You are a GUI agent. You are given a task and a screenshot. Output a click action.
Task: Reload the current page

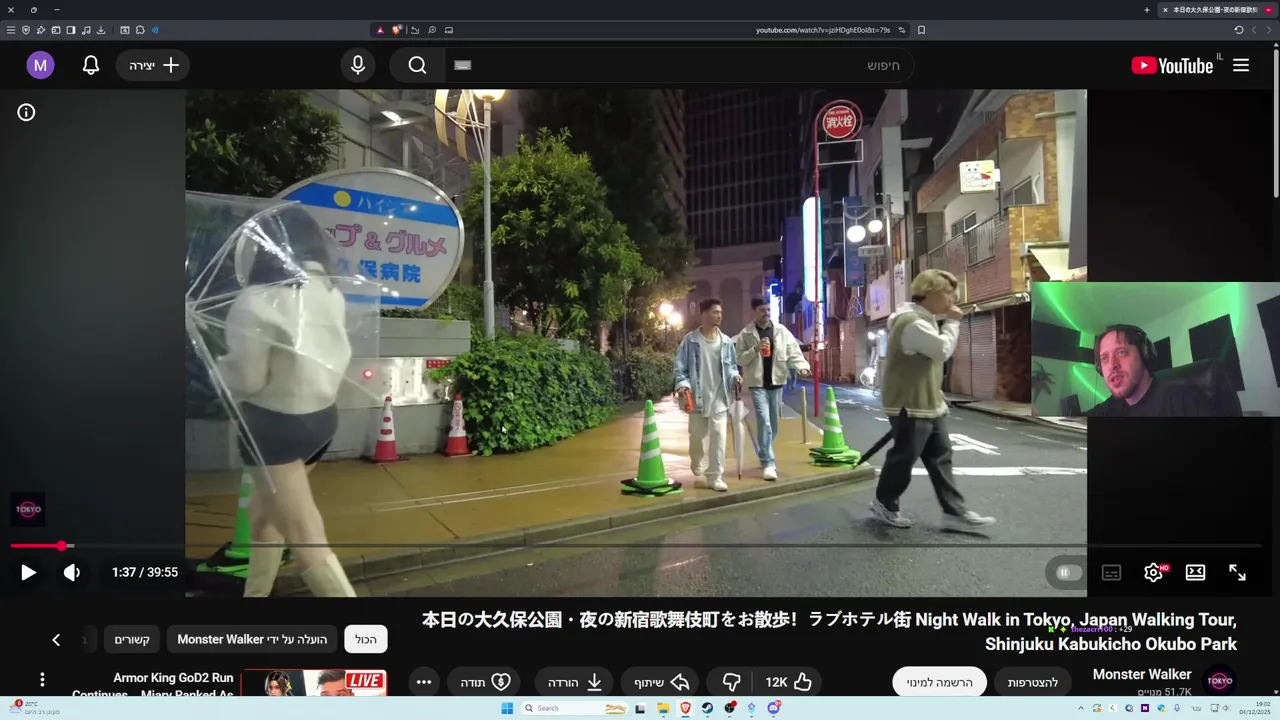pyautogui.click(x=1238, y=30)
